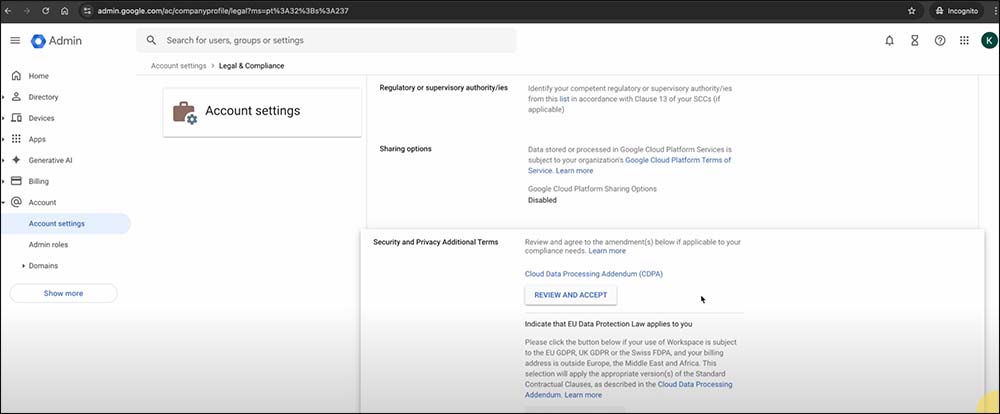Click the browser forward arrow
This screenshot has height=414, width=1000.
coord(27,11)
